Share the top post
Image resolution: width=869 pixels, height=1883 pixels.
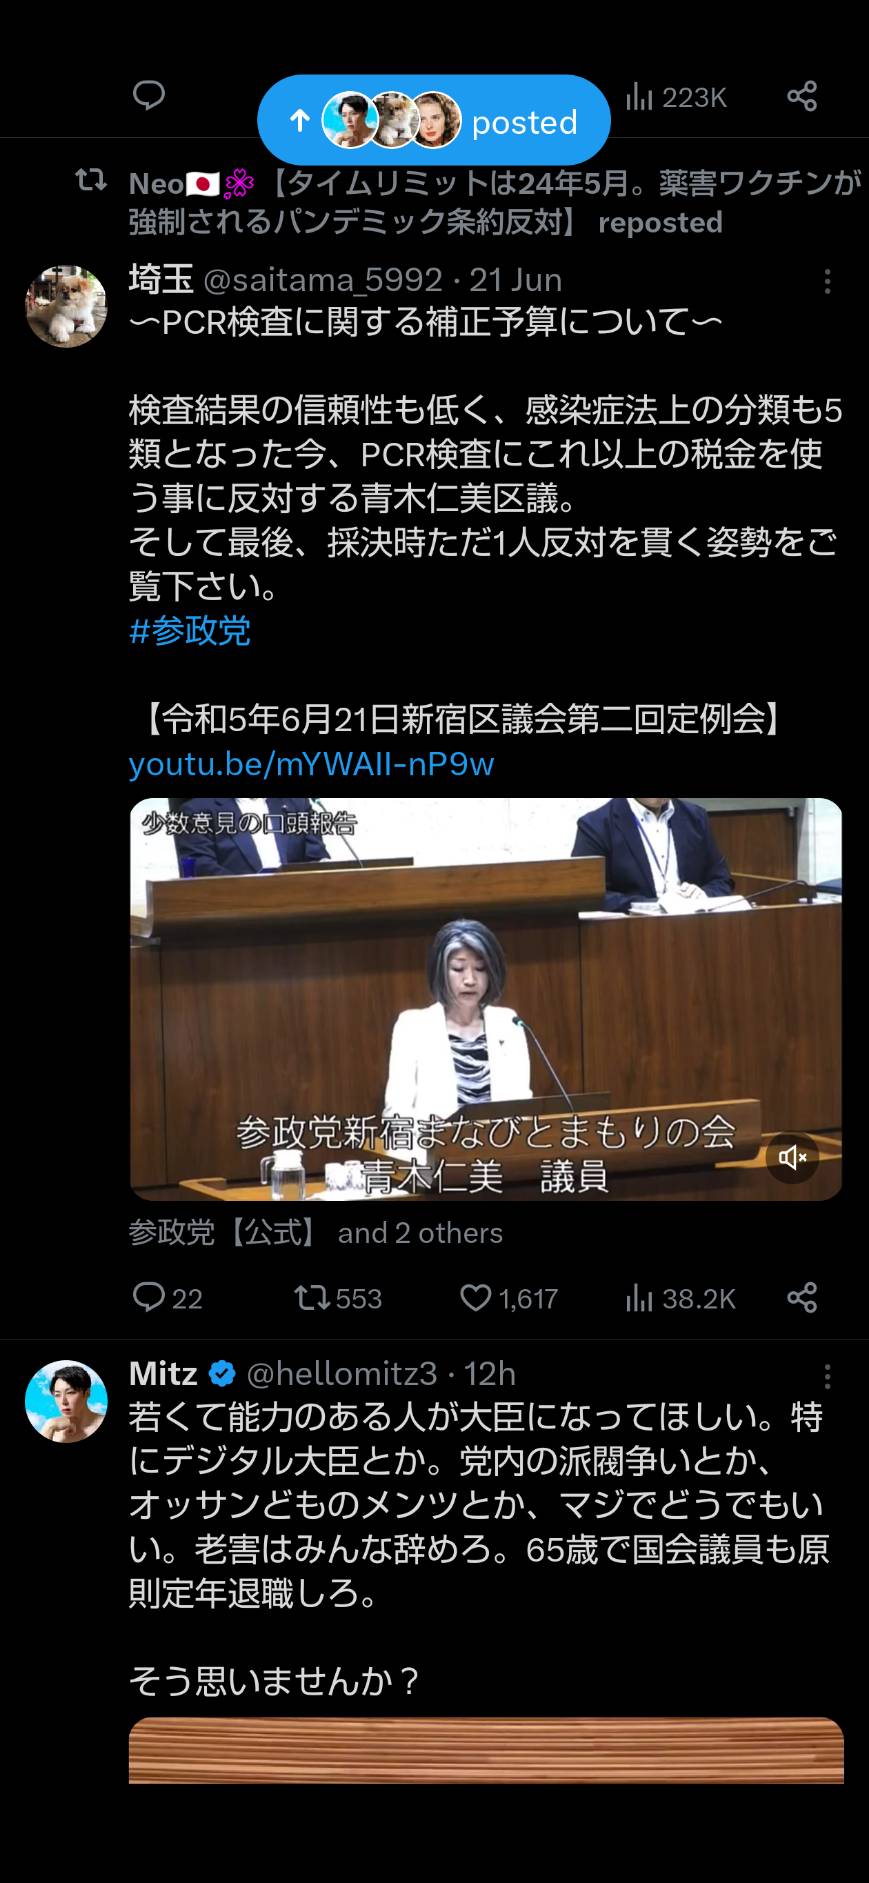point(802,96)
